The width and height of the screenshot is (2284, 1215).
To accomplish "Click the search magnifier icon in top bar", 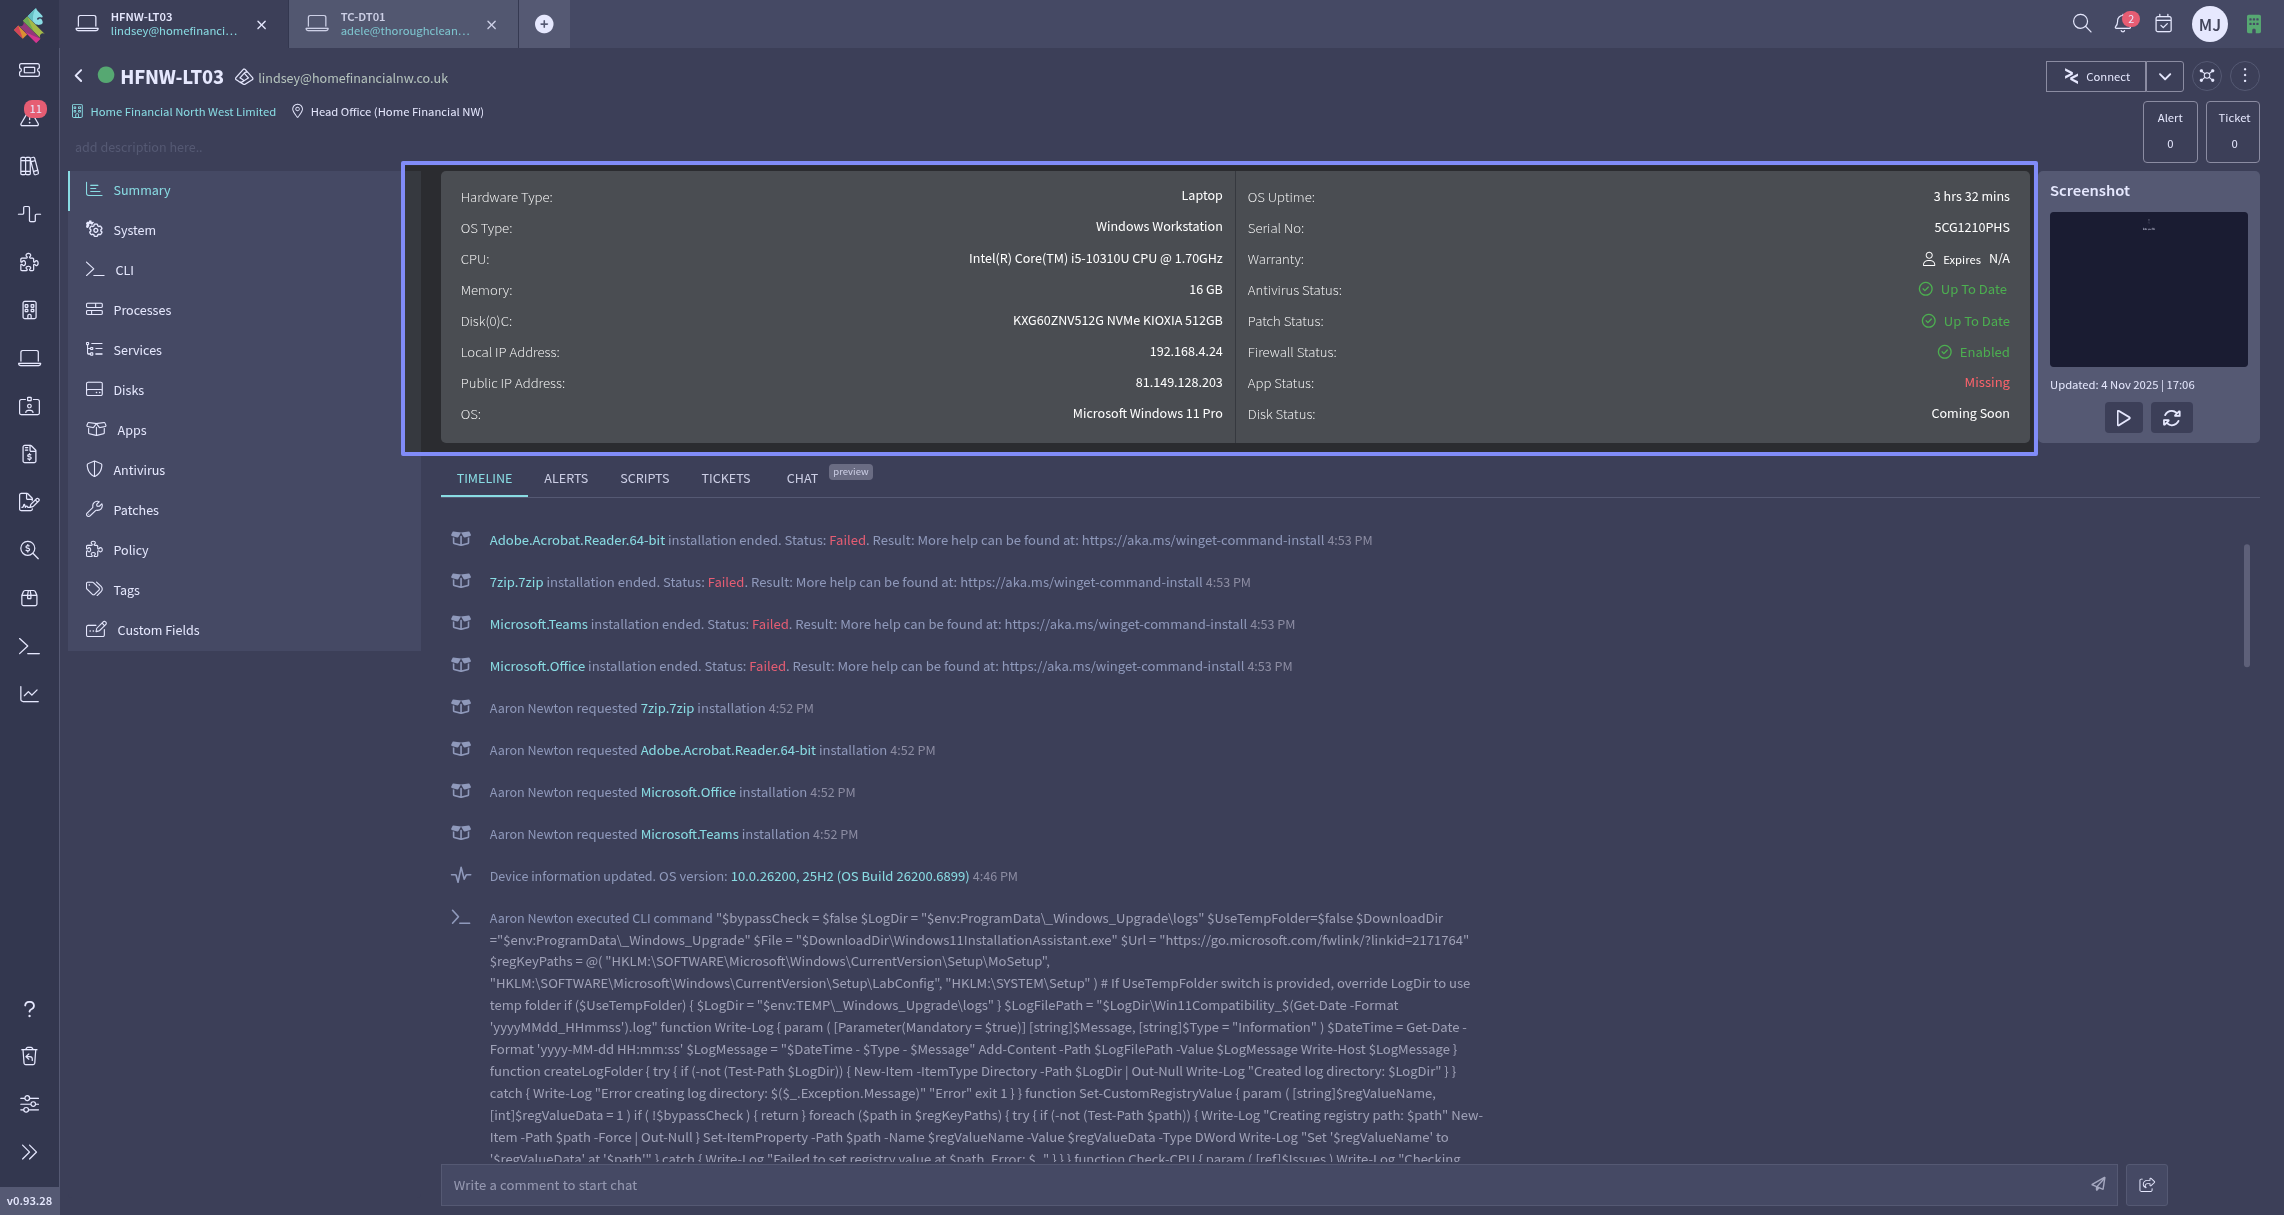I will [2082, 23].
